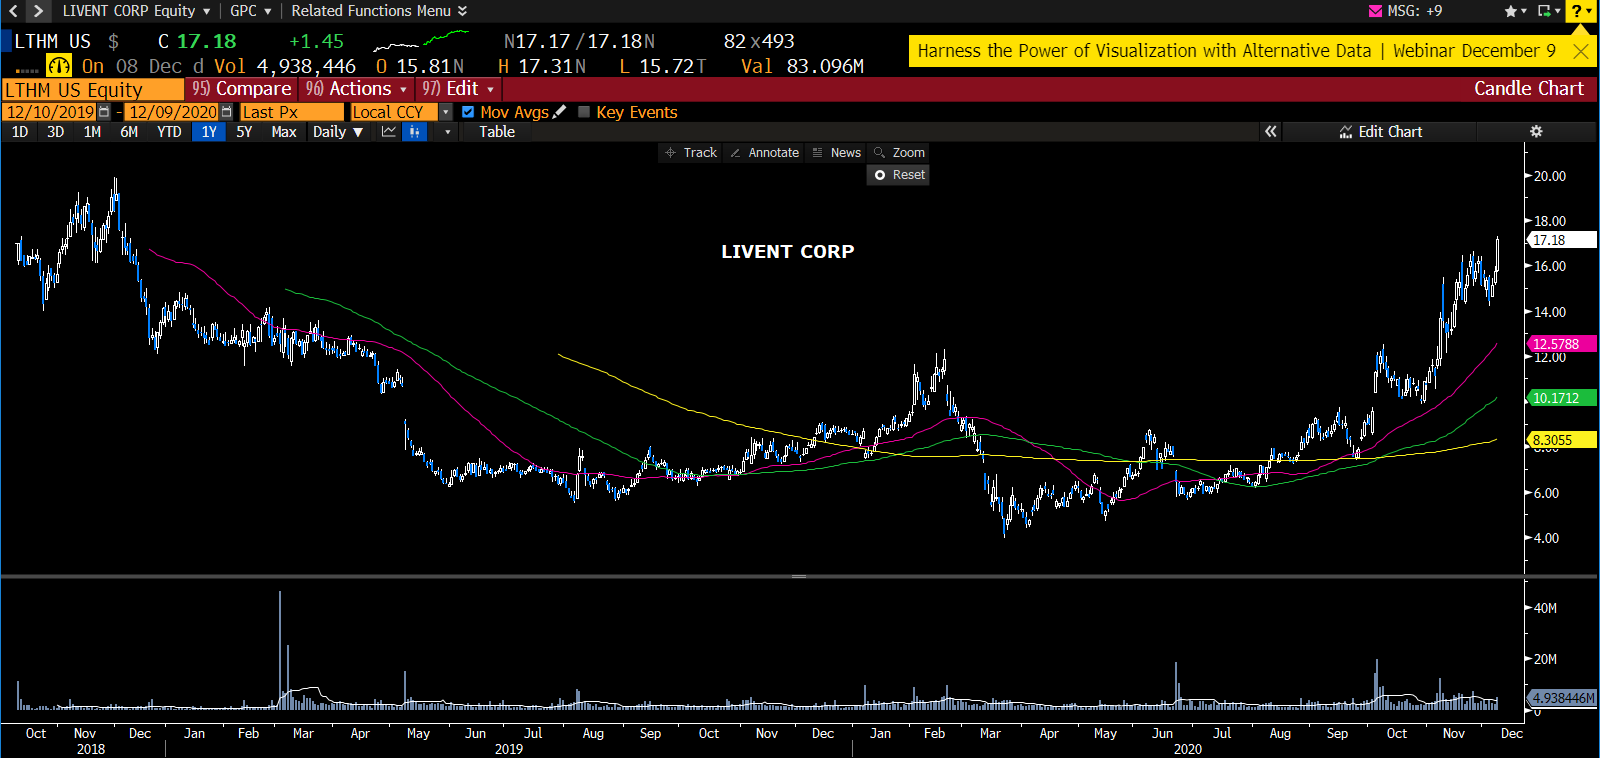The height and width of the screenshot is (758, 1600).
Task: Open the GPC function dropdown
Action: (x=250, y=11)
